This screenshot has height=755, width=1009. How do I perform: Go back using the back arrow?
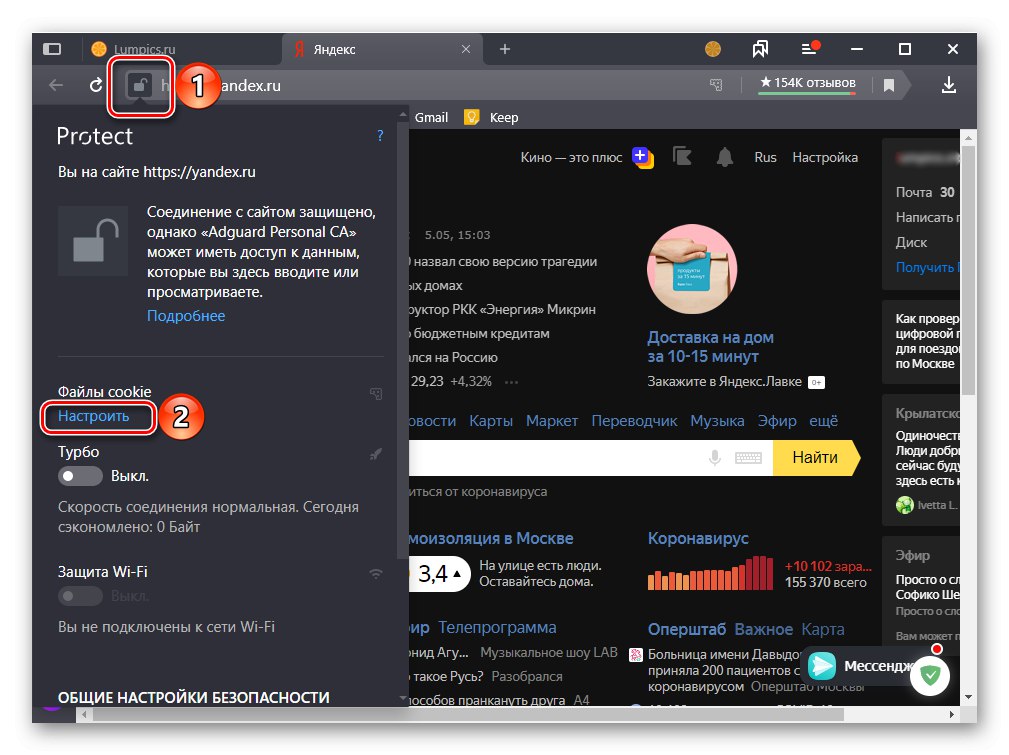point(55,85)
